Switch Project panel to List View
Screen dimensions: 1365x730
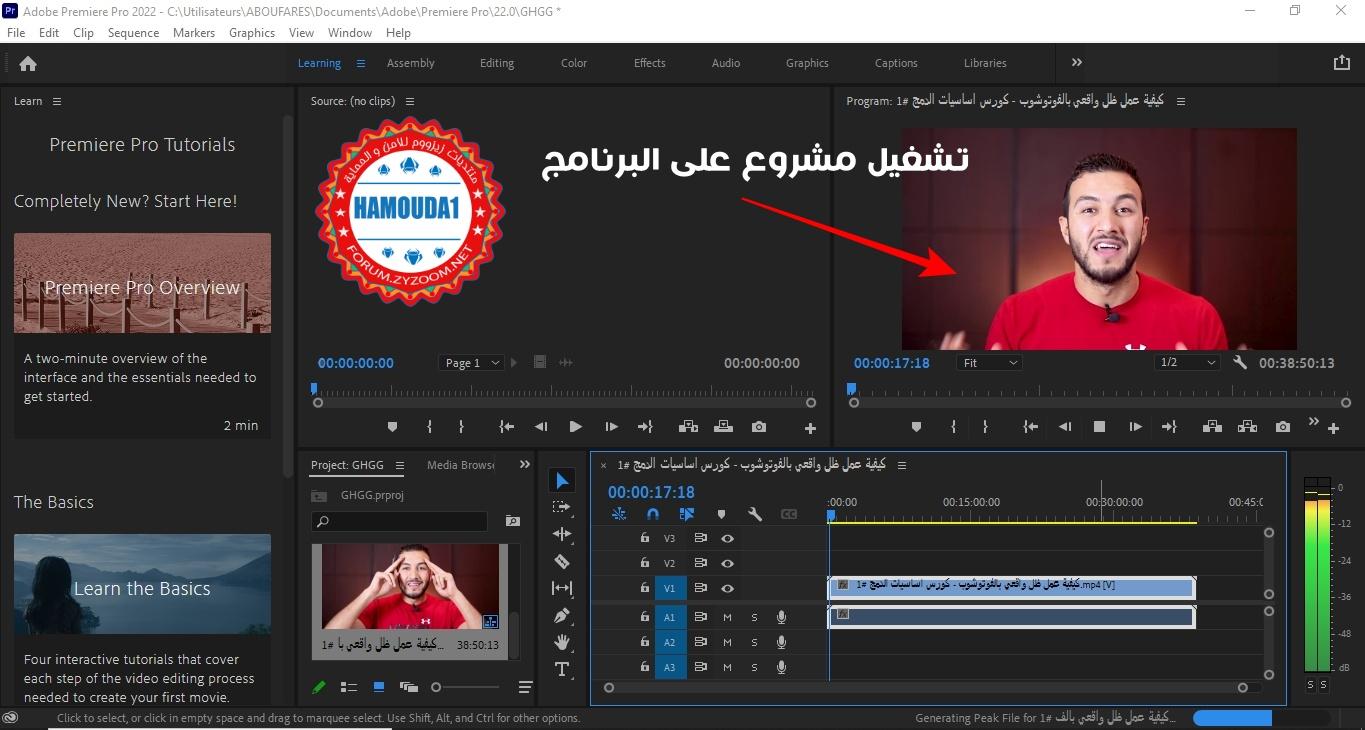point(349,687)
